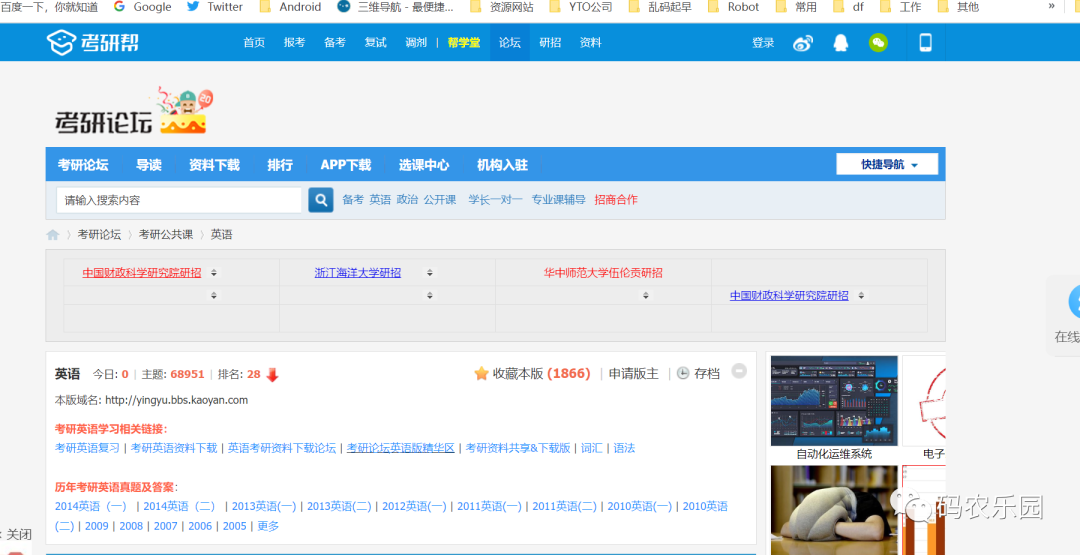
Task: Open the YTO公司 bookmarks folder
Action: [581, 7]
